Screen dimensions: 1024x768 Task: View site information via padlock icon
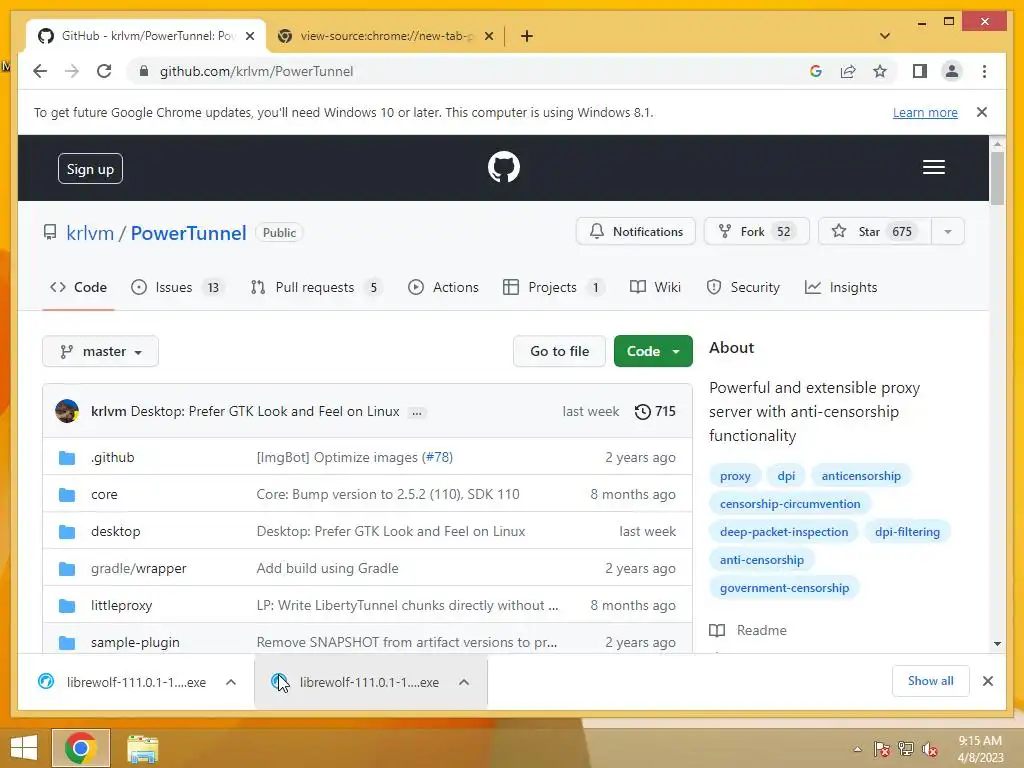[144, 71]
